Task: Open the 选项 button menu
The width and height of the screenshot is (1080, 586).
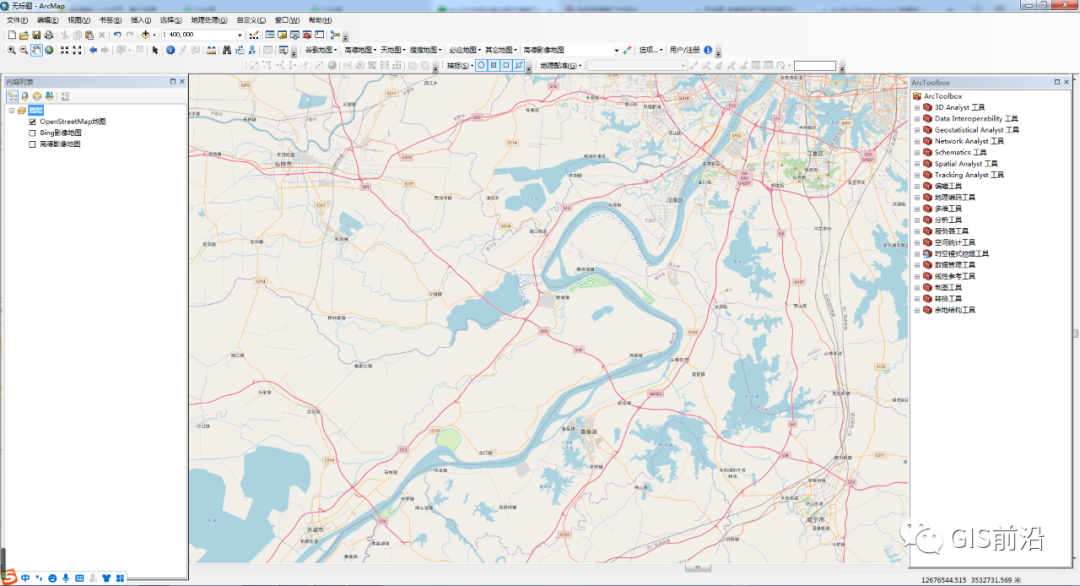Action: [650, 50]
